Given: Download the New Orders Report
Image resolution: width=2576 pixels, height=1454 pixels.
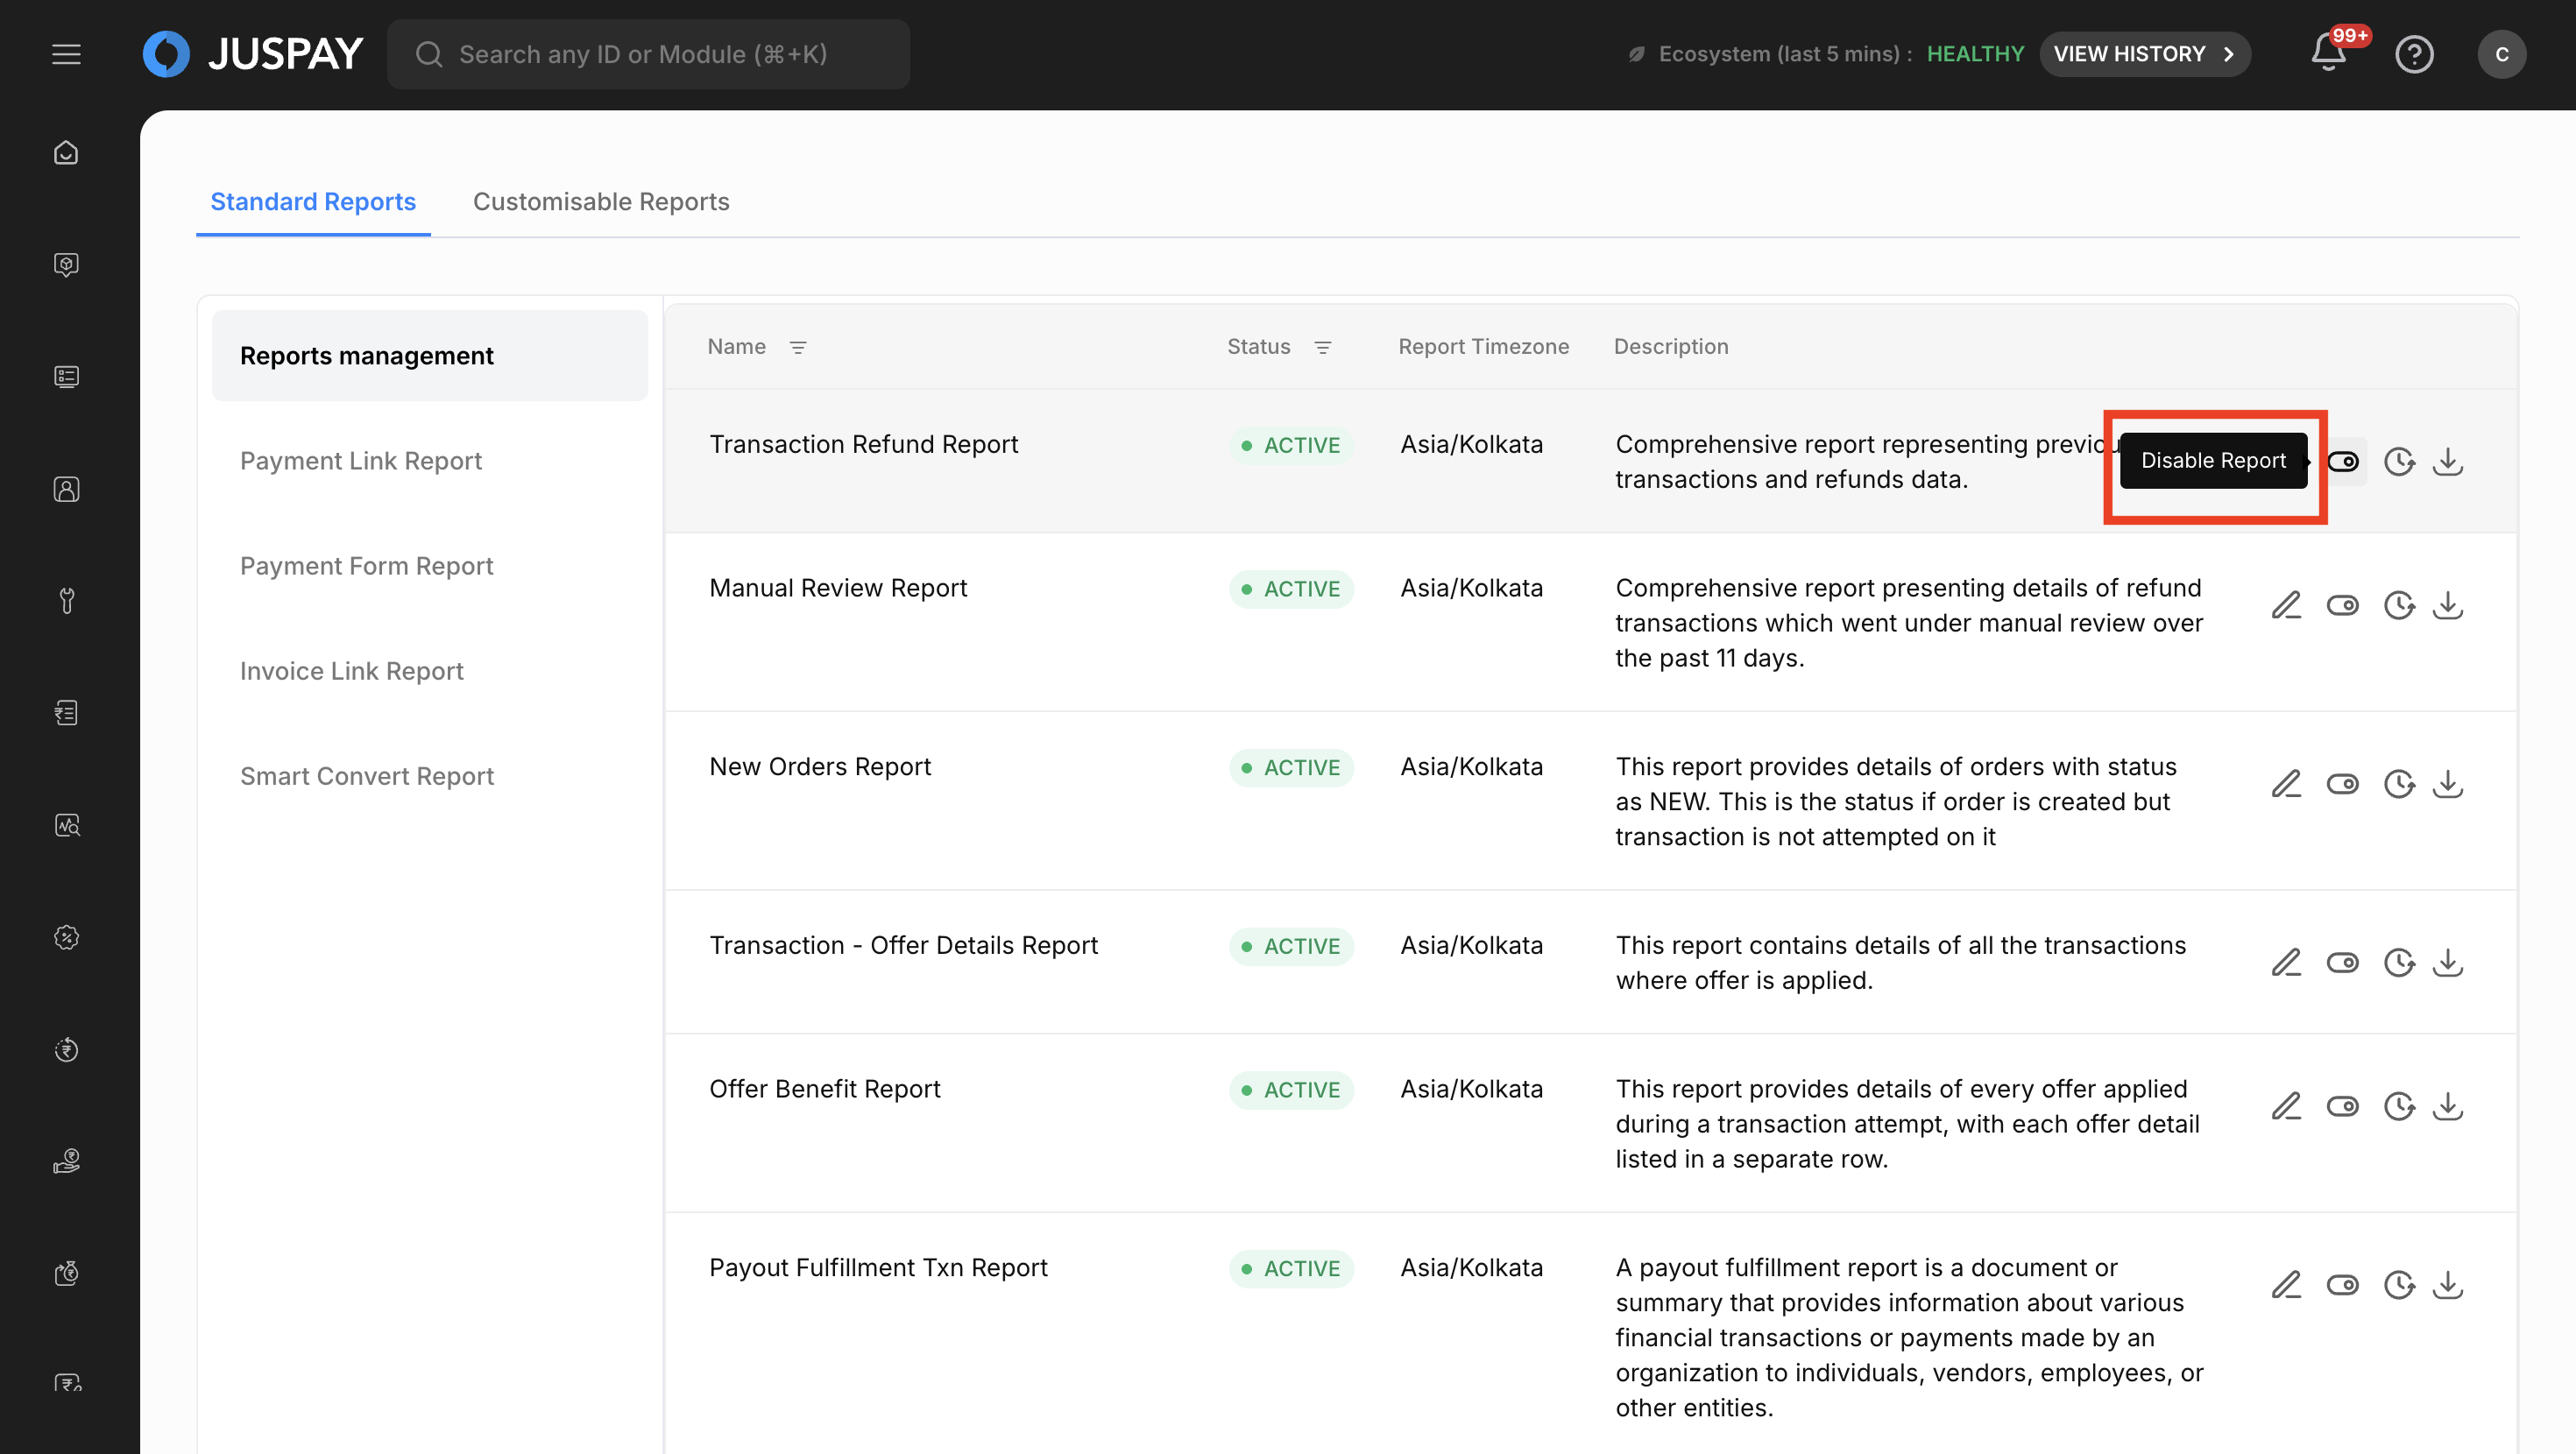Looking at the screenshot, I should click(x=2448, y=783).
